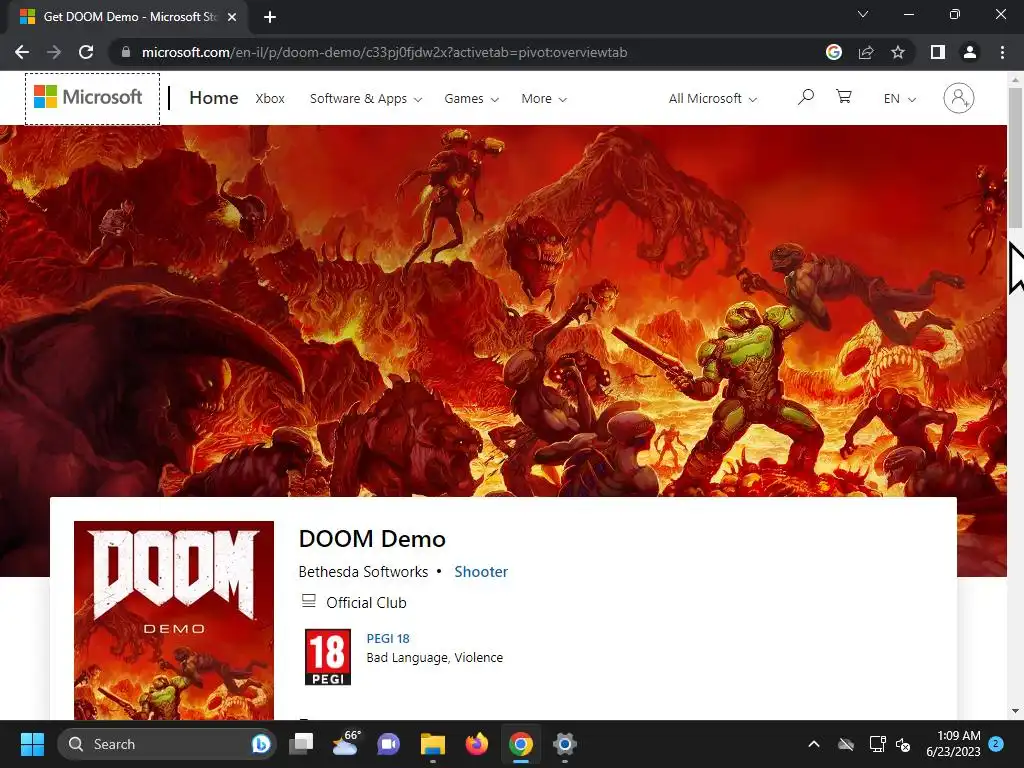This screenshot has height=768, width=1024.
Task: Click the Official Club label
Action: pos(366,602)
